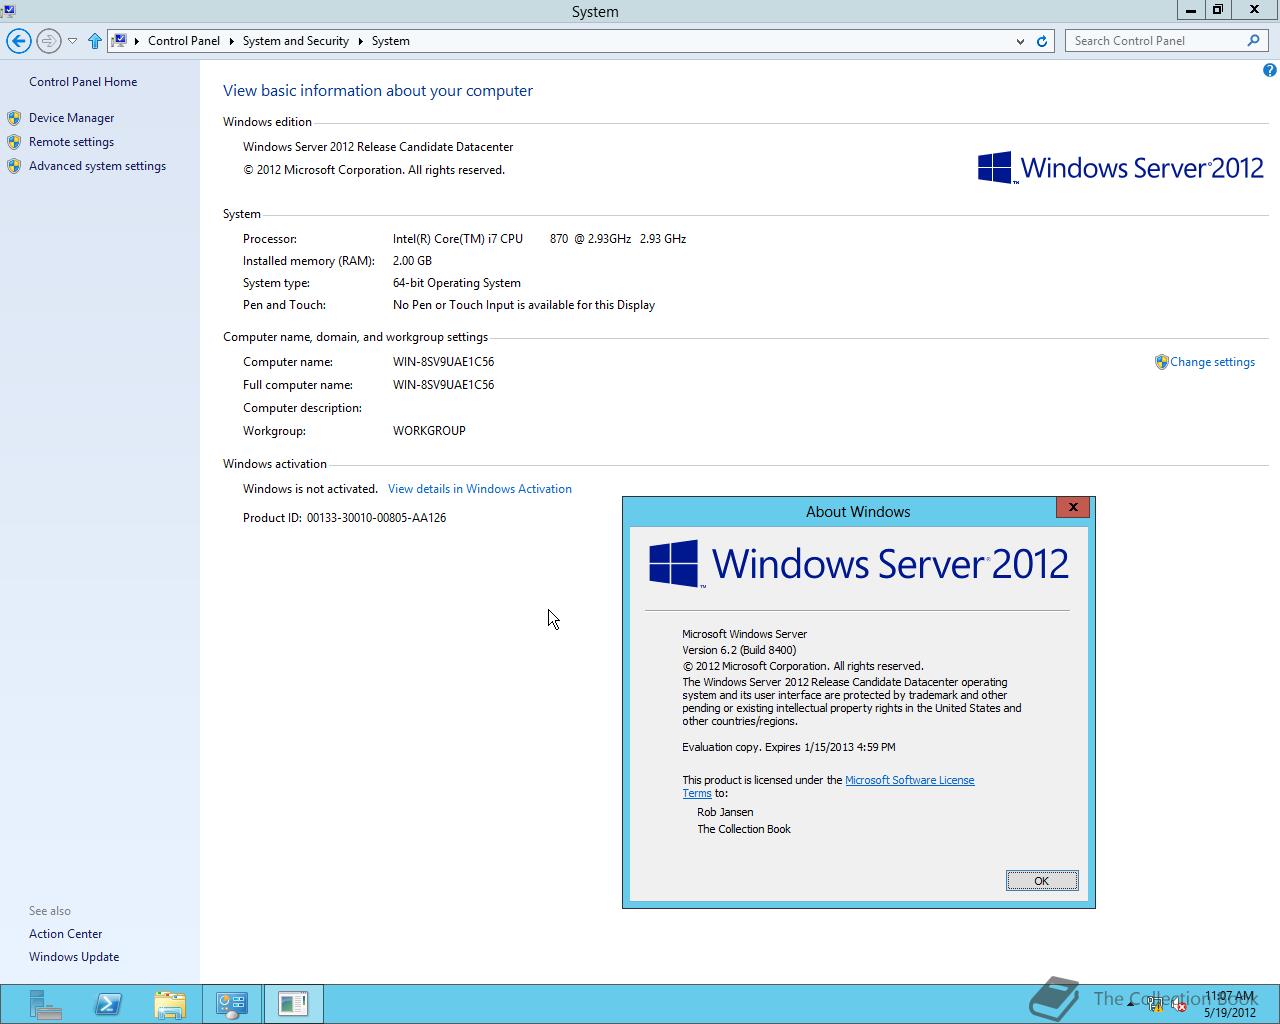1280x1024 pixels.
Task: Show hidden tray icons arrow
Action: tap(1131, 1005)
